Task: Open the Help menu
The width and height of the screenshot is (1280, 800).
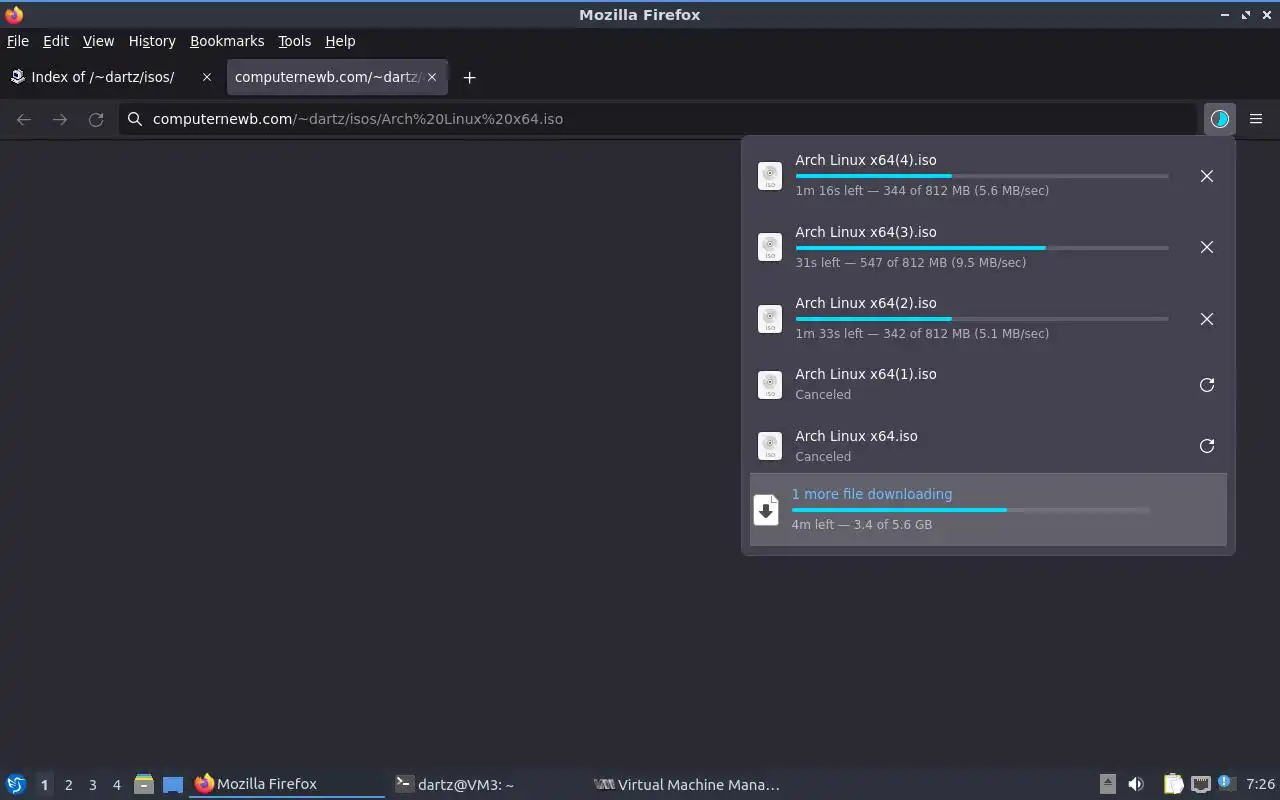Action: tap(340, 41)
